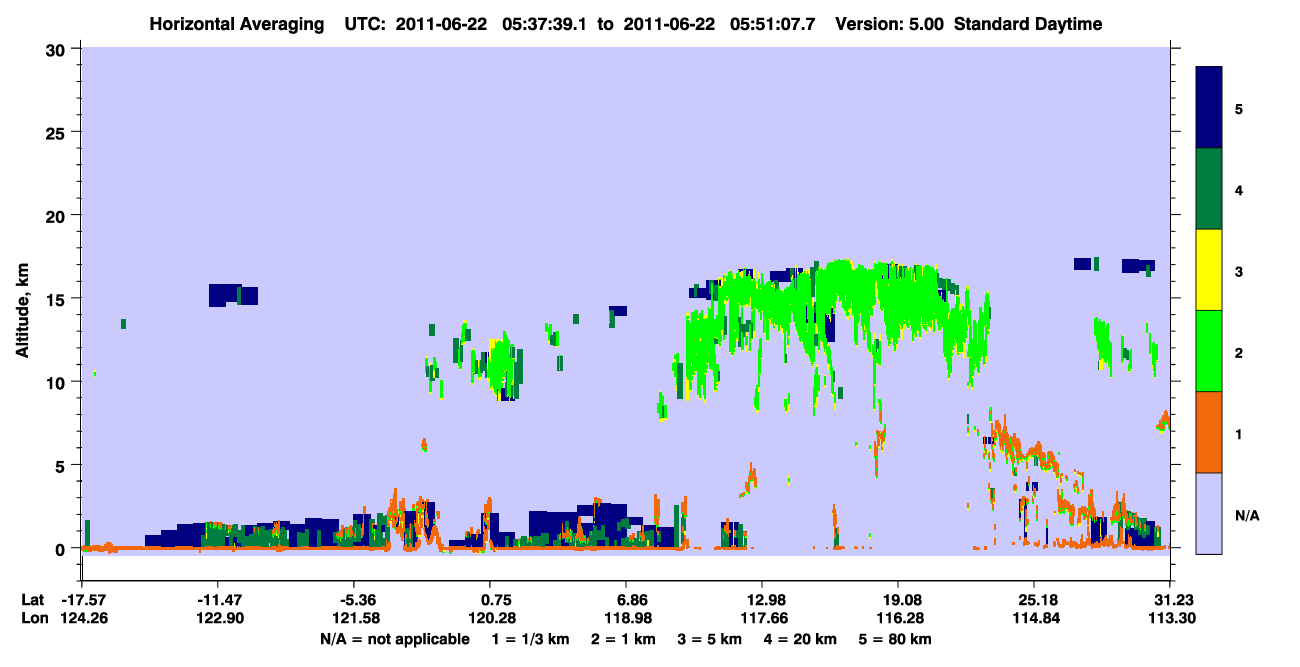Image resolution: width=1300 pixels, height=667 pixels.
Task: Click the colorbar 'N/A' label
Action: pyautogui.click(x=1247, y=515)
